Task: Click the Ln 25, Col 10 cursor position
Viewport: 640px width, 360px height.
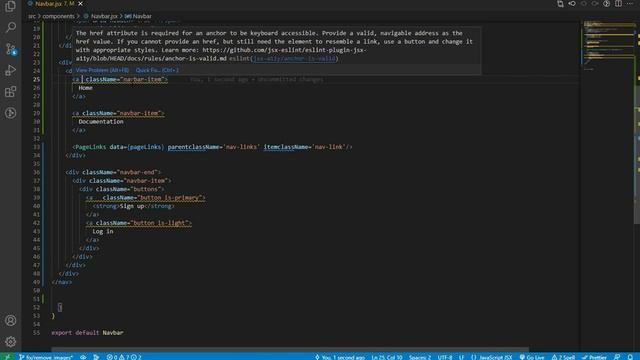Action: [387, 357]
